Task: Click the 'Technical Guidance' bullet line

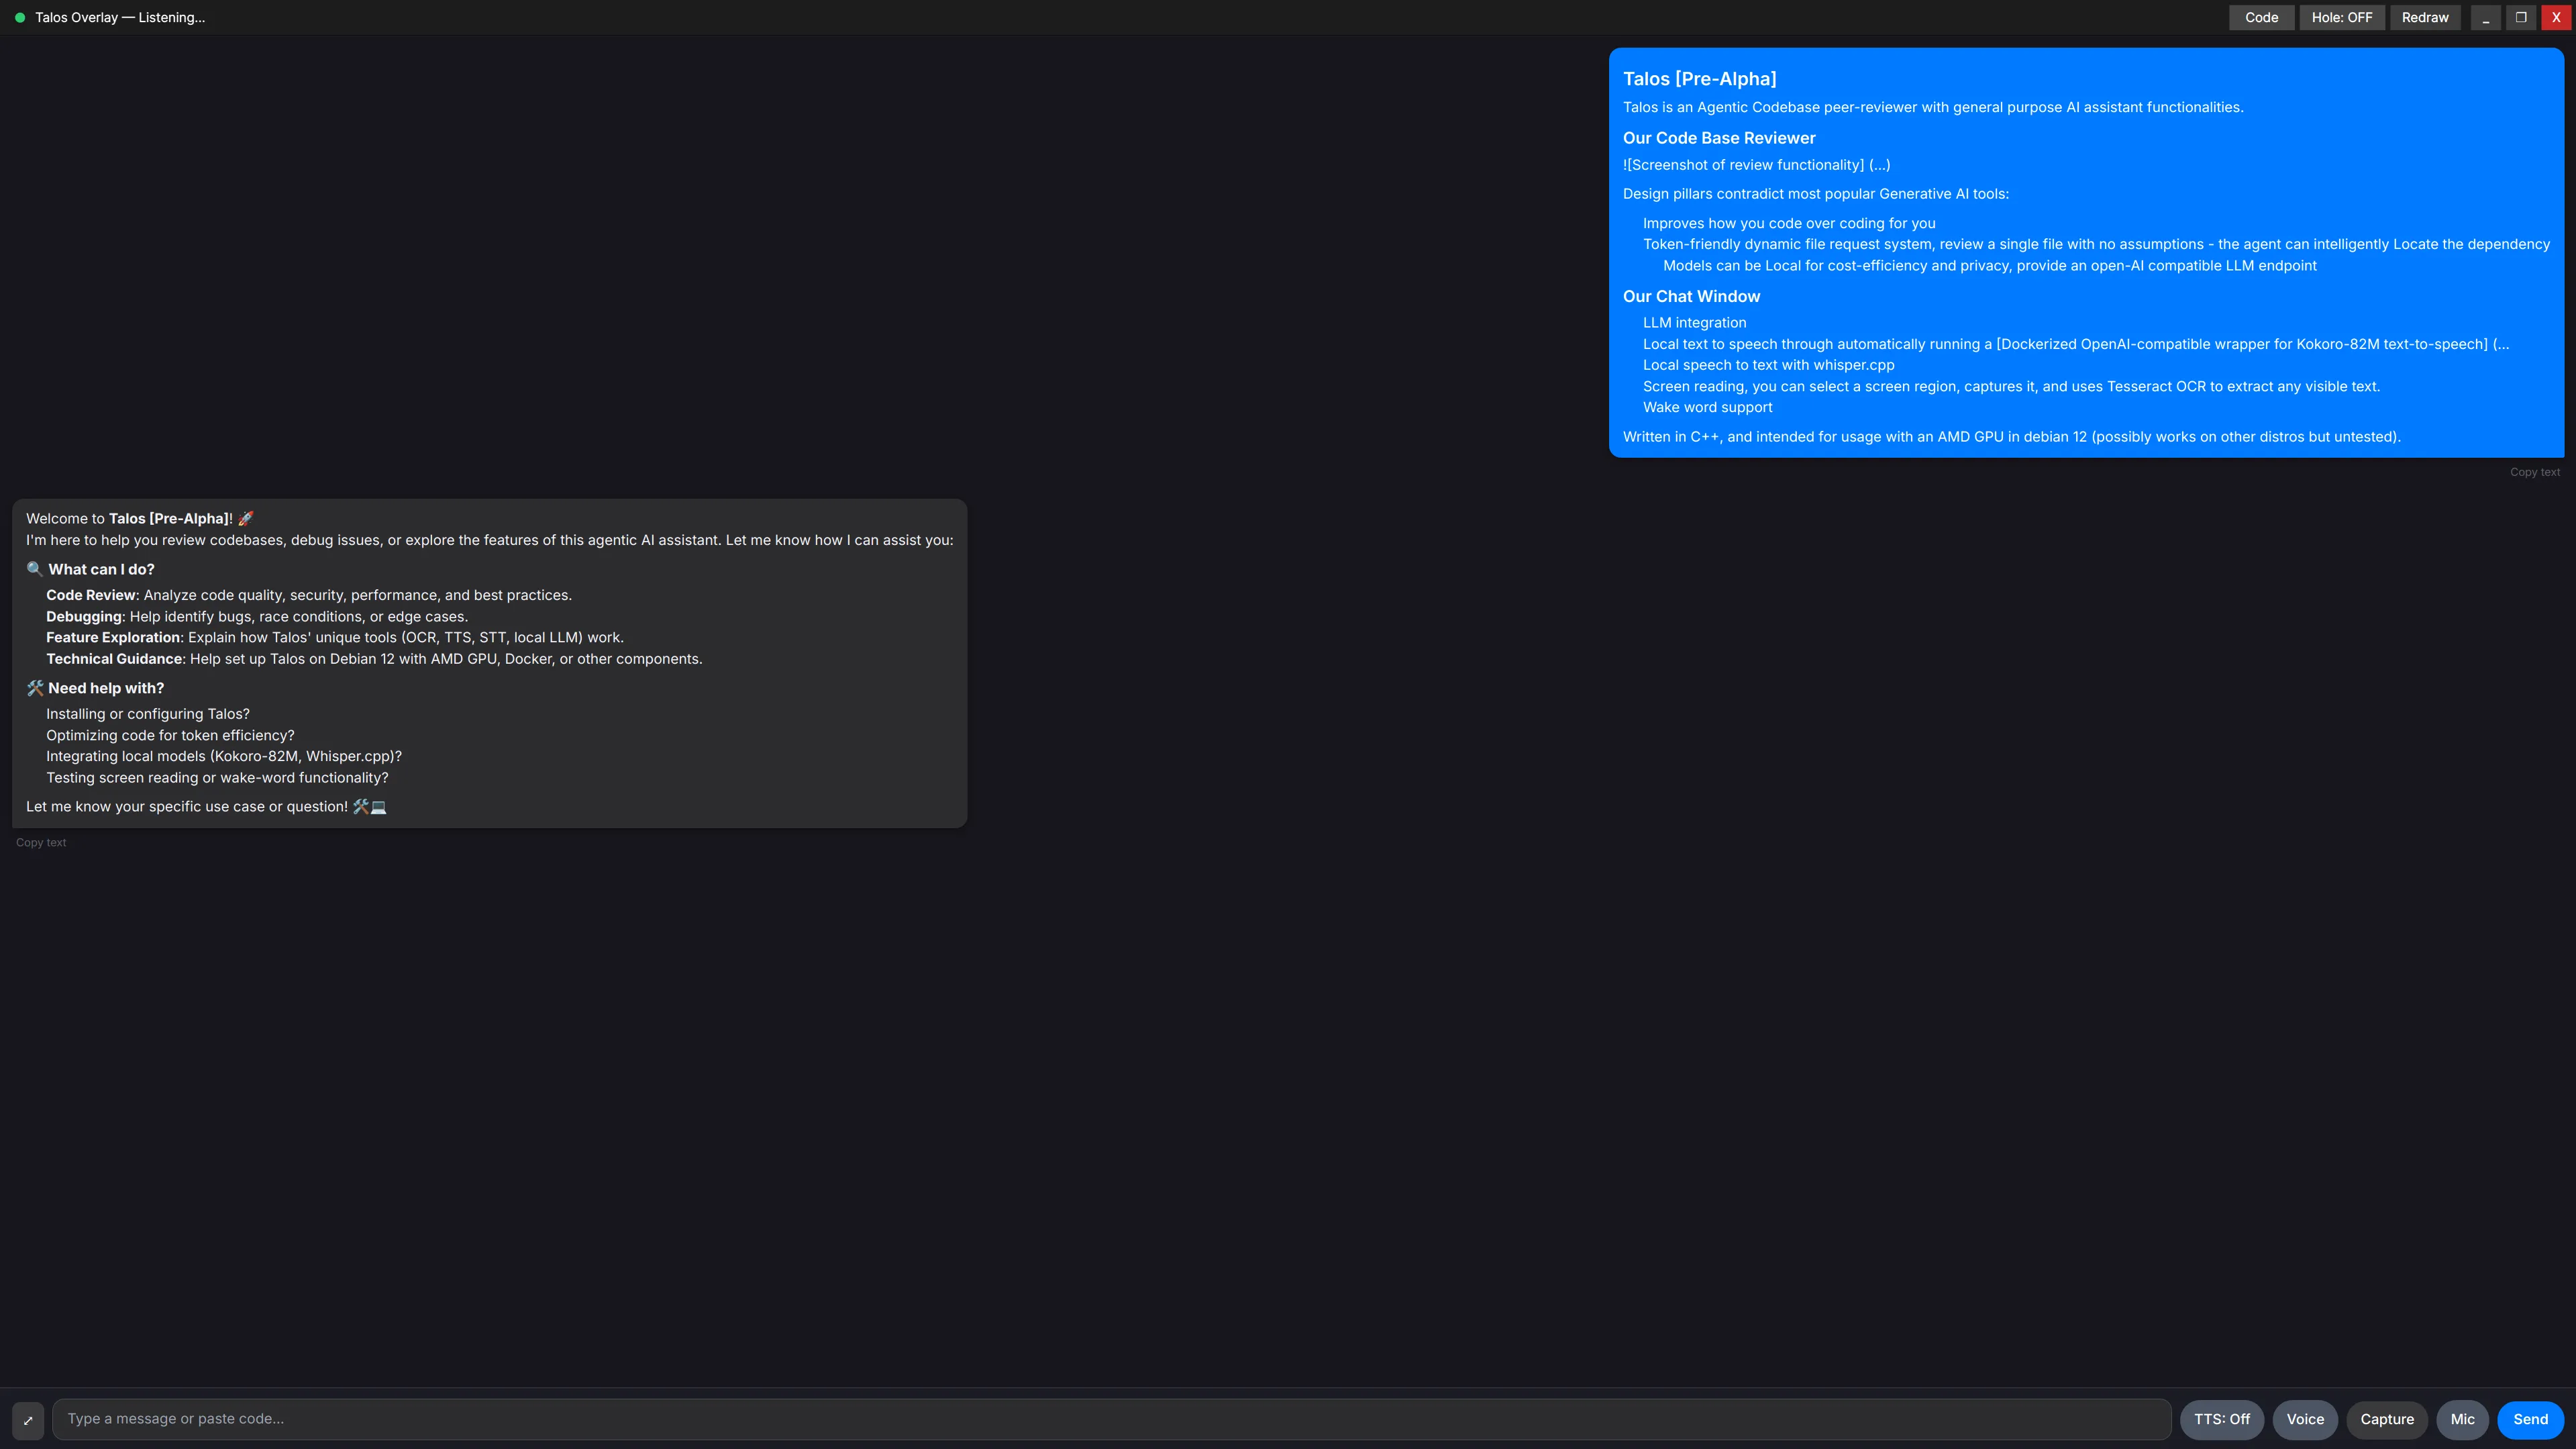Action: pyautogui.click(x=374, y=659)
